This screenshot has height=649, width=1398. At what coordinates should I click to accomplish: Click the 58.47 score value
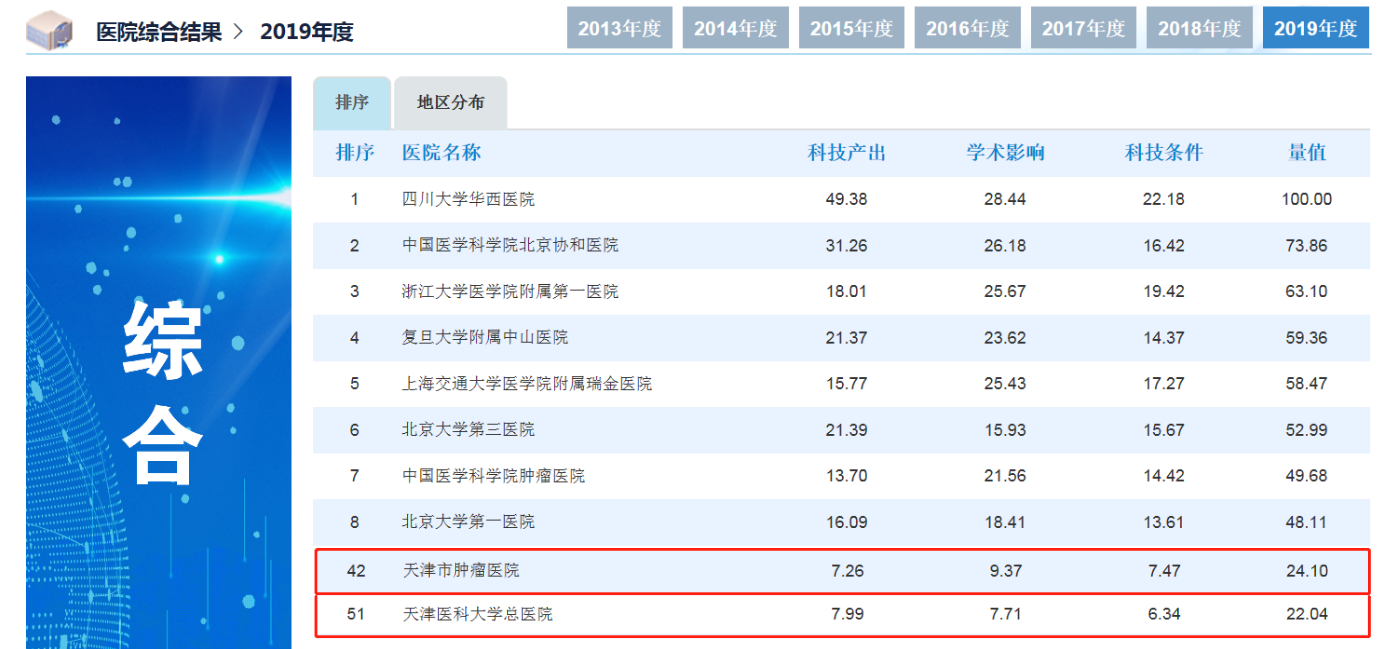point(1307,383)
